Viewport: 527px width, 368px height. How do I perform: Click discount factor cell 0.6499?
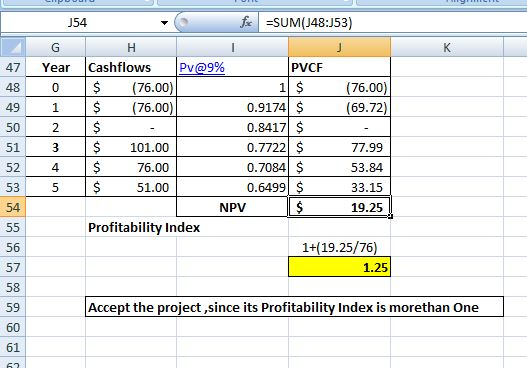pos(232,187)
